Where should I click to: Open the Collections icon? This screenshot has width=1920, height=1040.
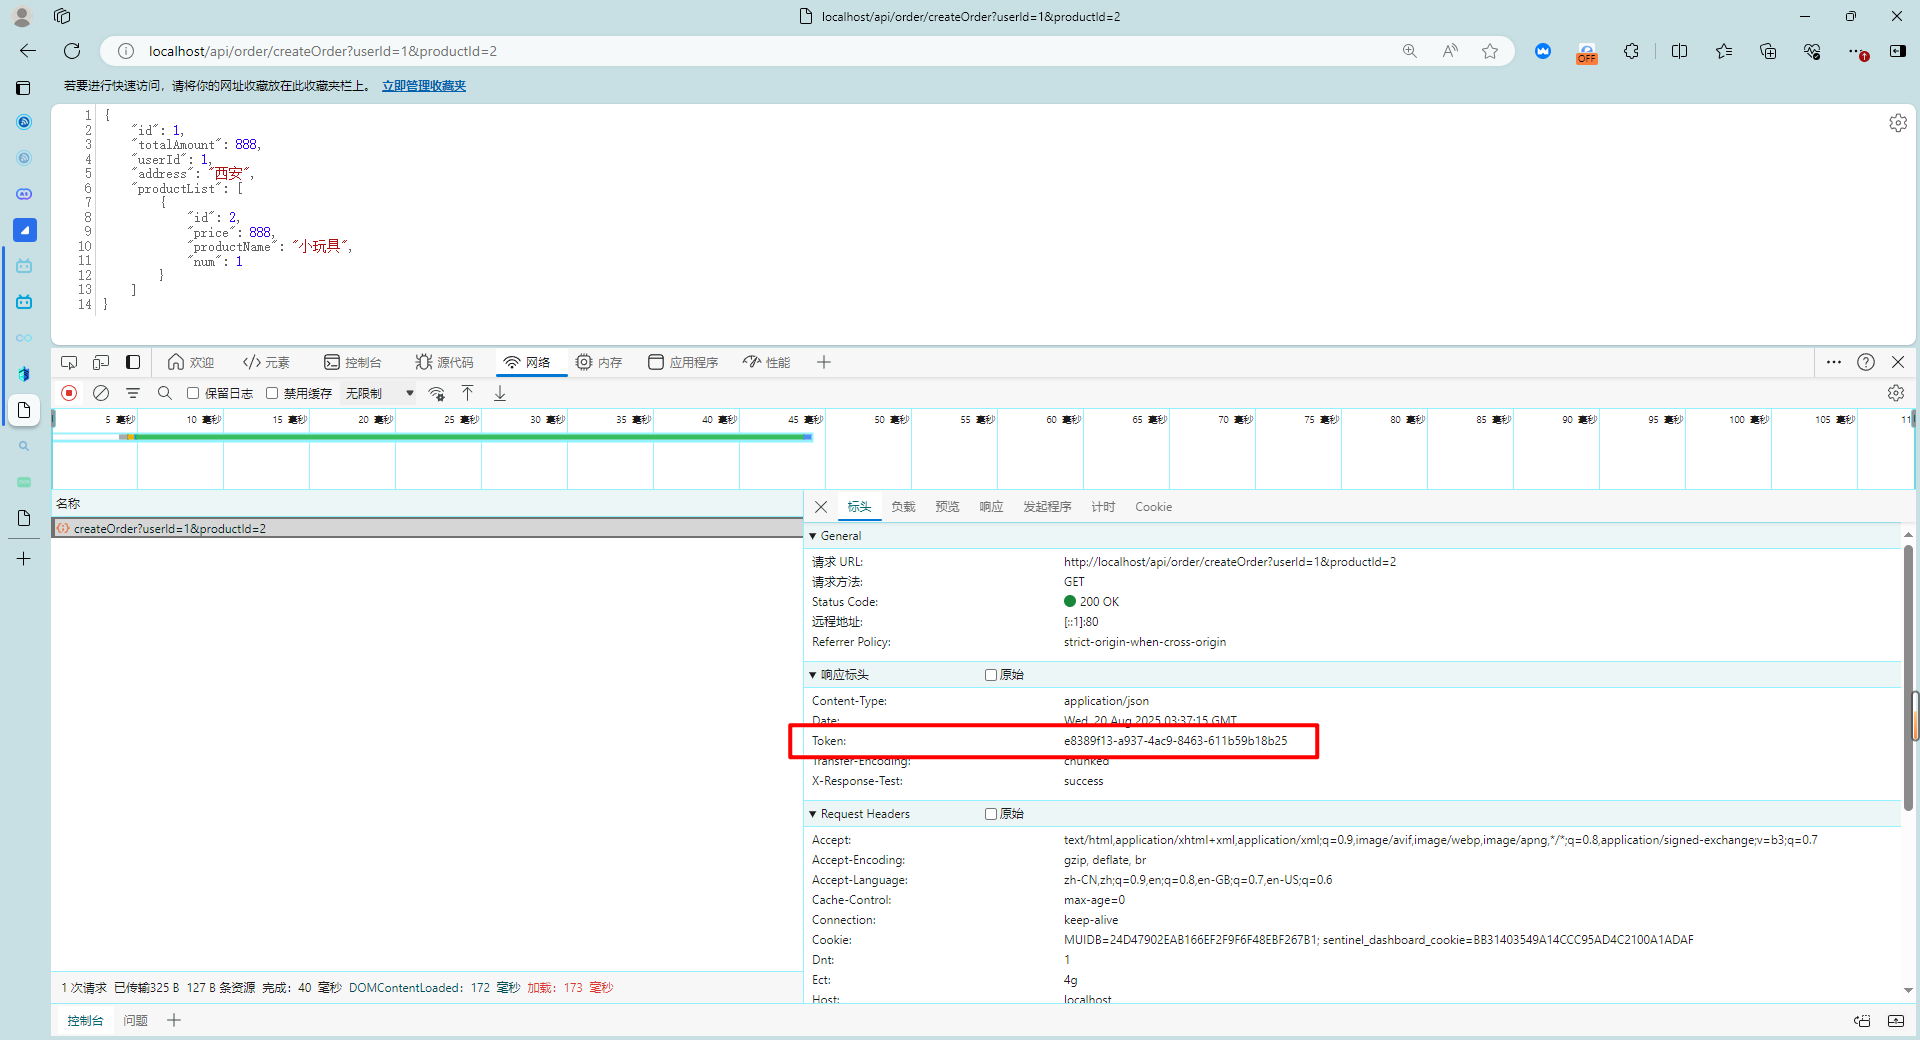pyautogui.click(x=1768, y=51)
